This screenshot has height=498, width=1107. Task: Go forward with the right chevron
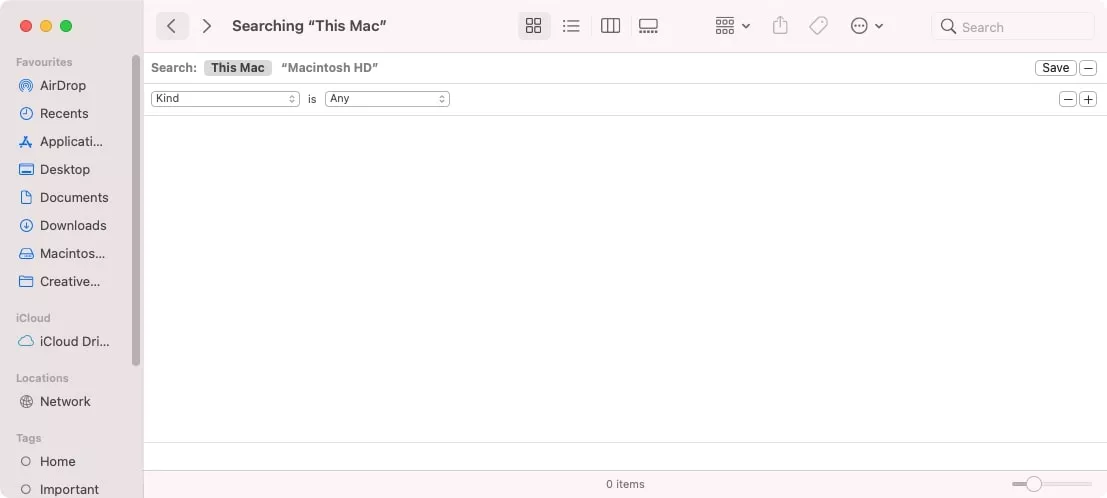206,26
